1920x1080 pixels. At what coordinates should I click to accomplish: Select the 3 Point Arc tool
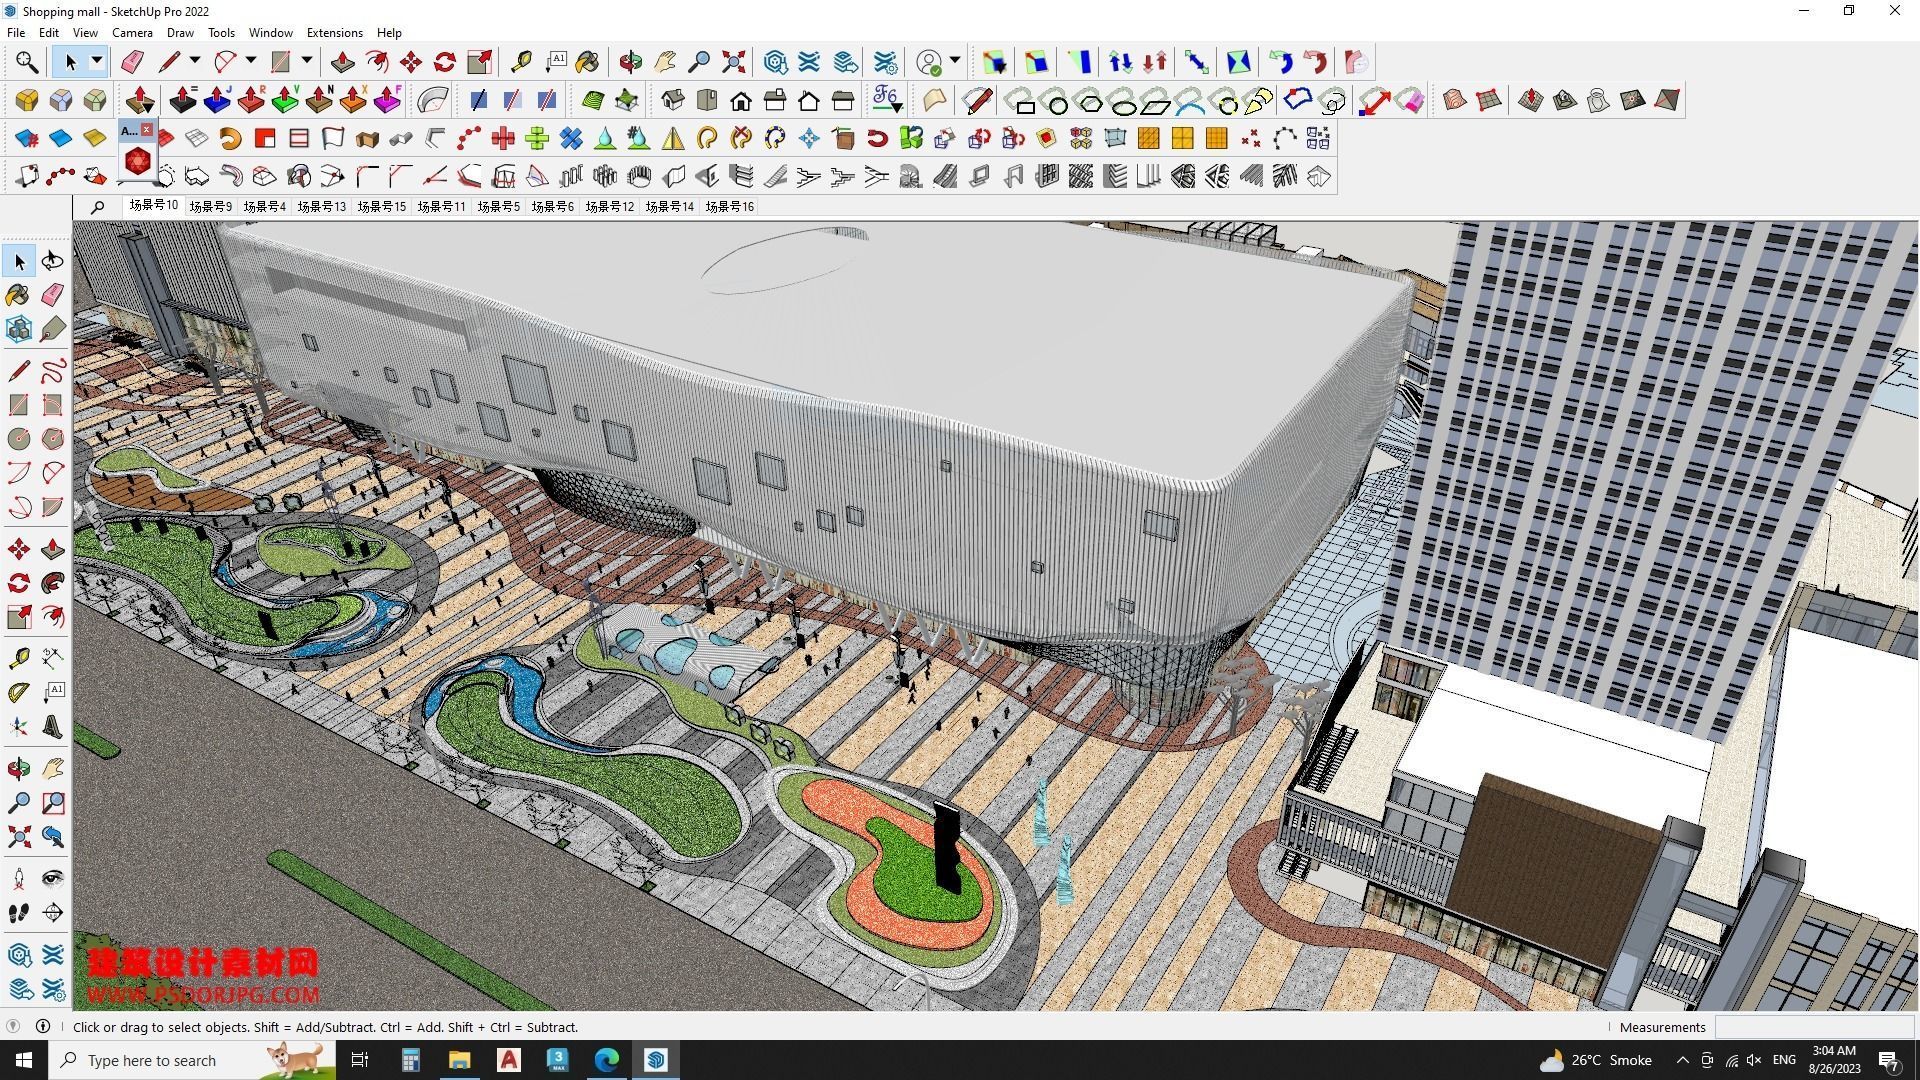(x=19, y=507)
